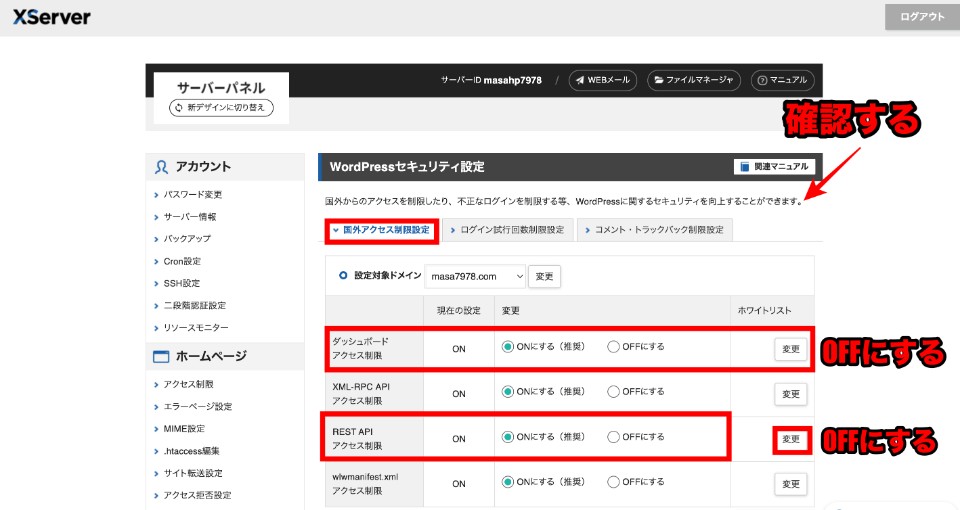This screenshot has height=510, width=960.
Task: Select OFFにする for wlwmanifest.xml
Action: (x=613, y=482)
